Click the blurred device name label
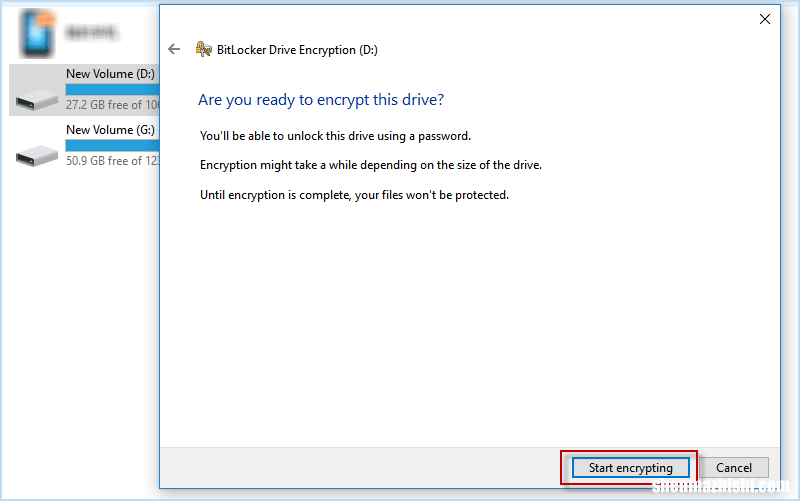The width and height of the screenshot is (800, 501). [91, 33]
